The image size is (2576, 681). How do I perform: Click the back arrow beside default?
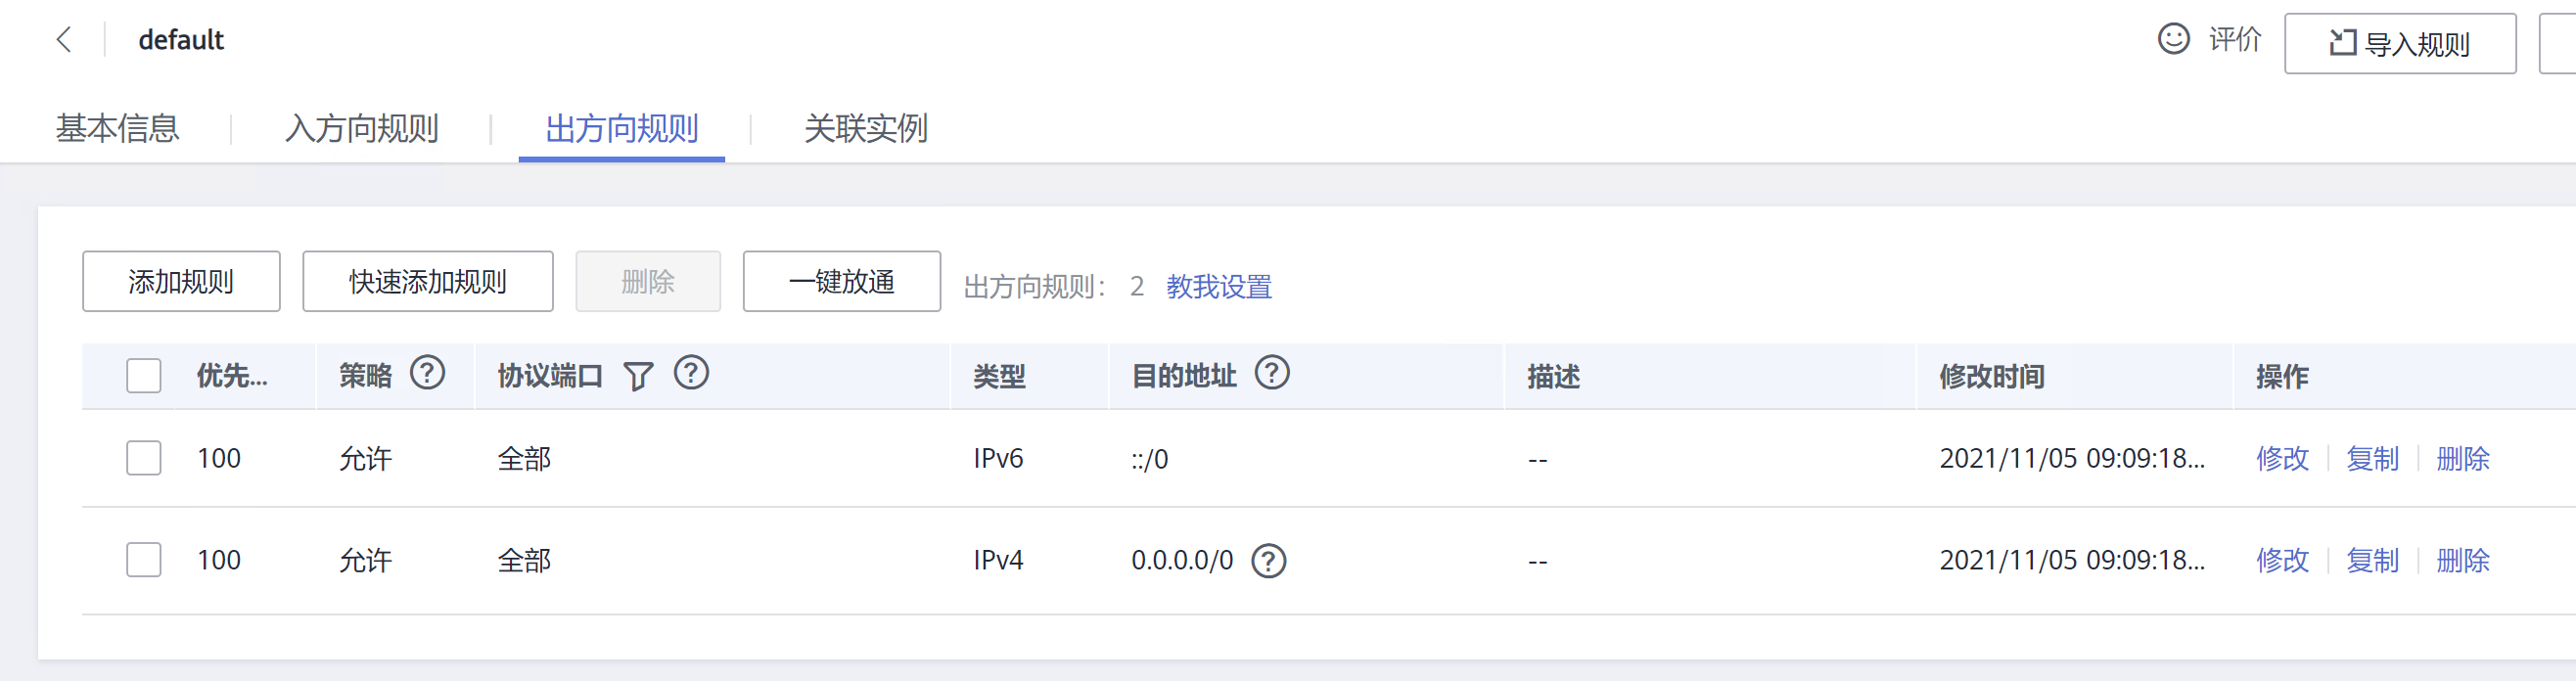[64, 40]
